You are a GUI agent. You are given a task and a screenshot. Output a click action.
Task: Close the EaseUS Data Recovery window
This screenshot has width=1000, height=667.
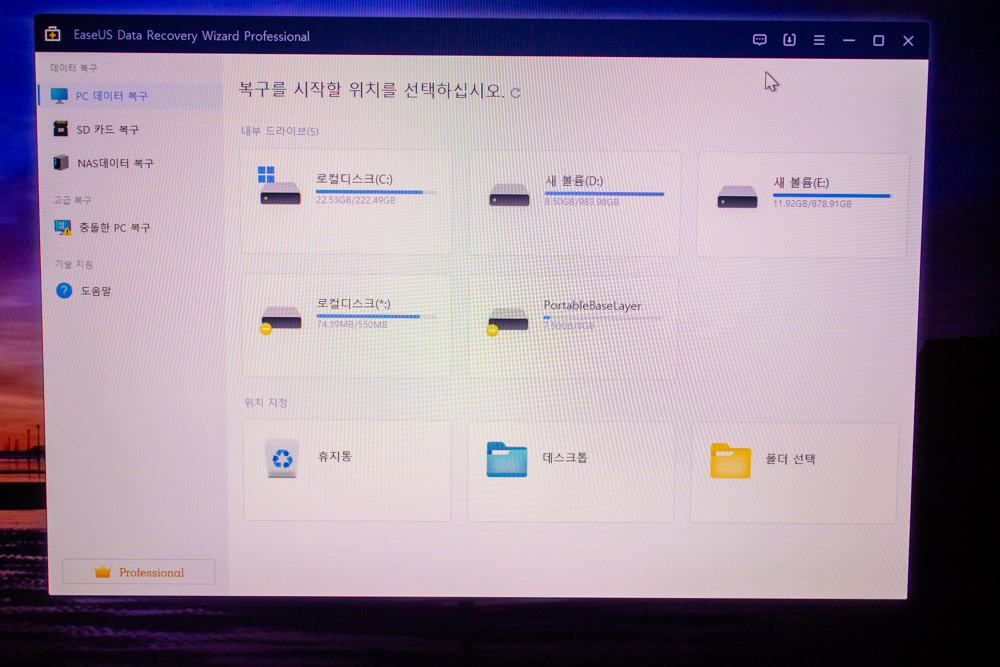(908, 41)
